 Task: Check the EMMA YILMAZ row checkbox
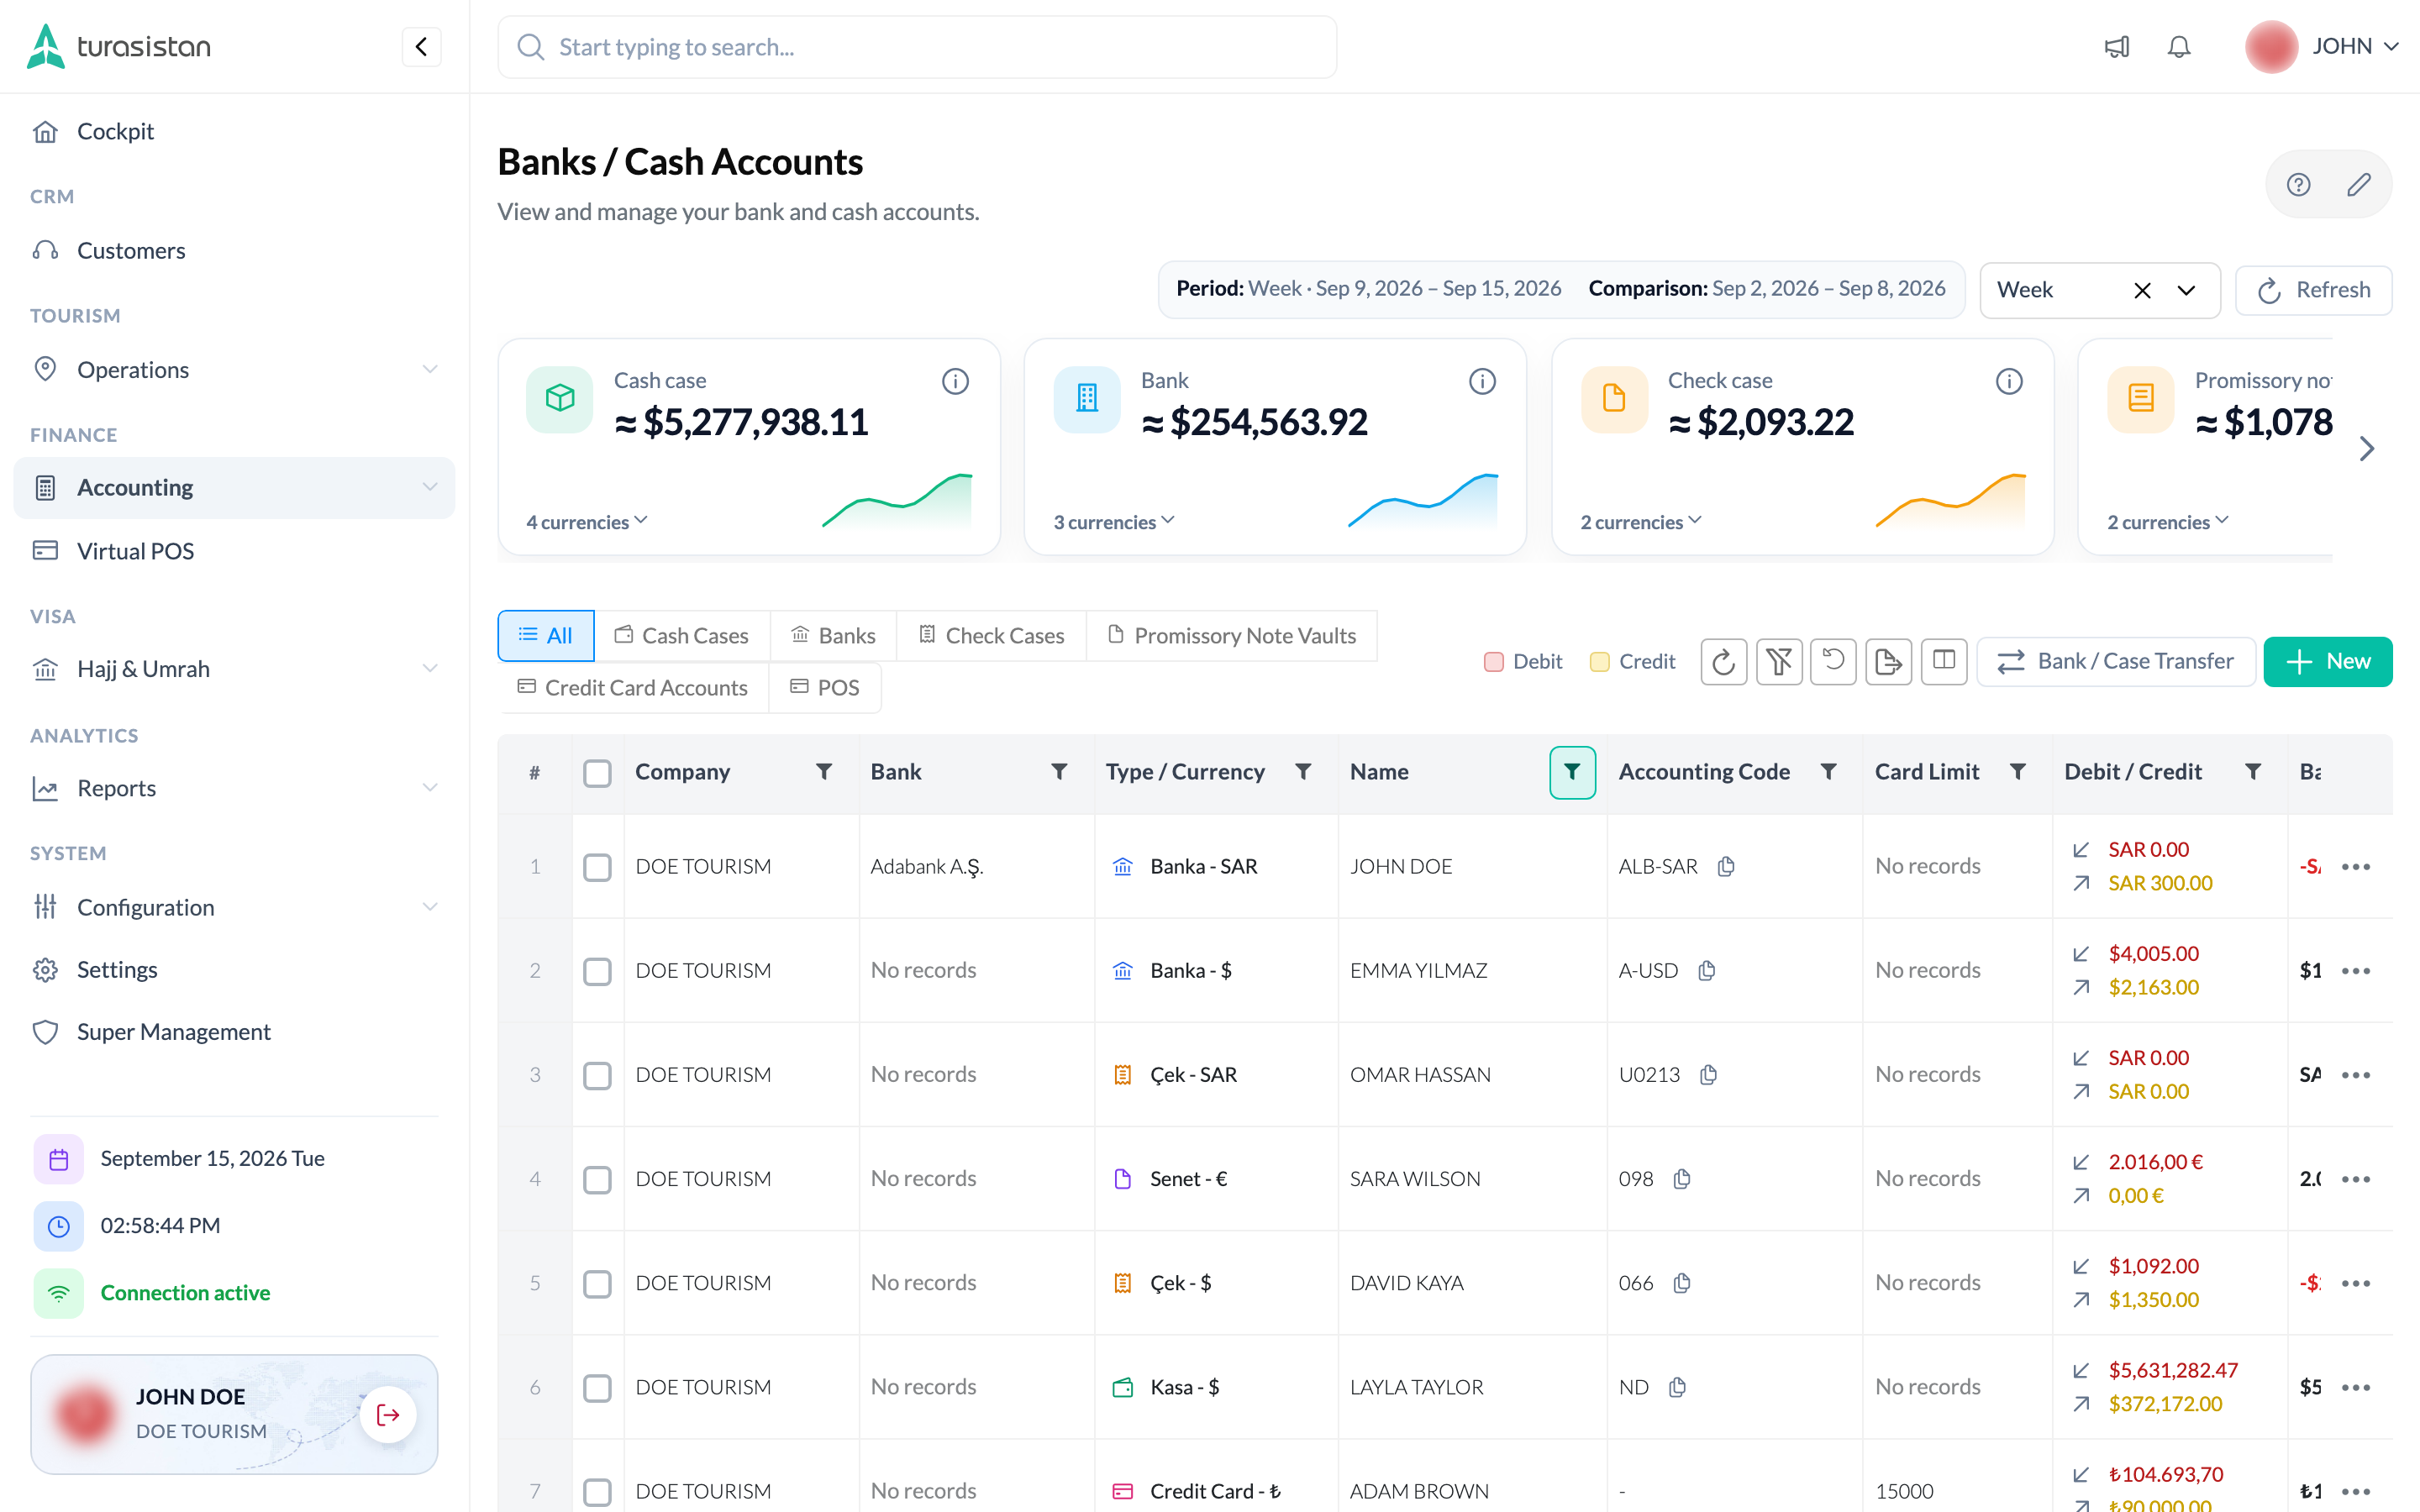point(597,971)
